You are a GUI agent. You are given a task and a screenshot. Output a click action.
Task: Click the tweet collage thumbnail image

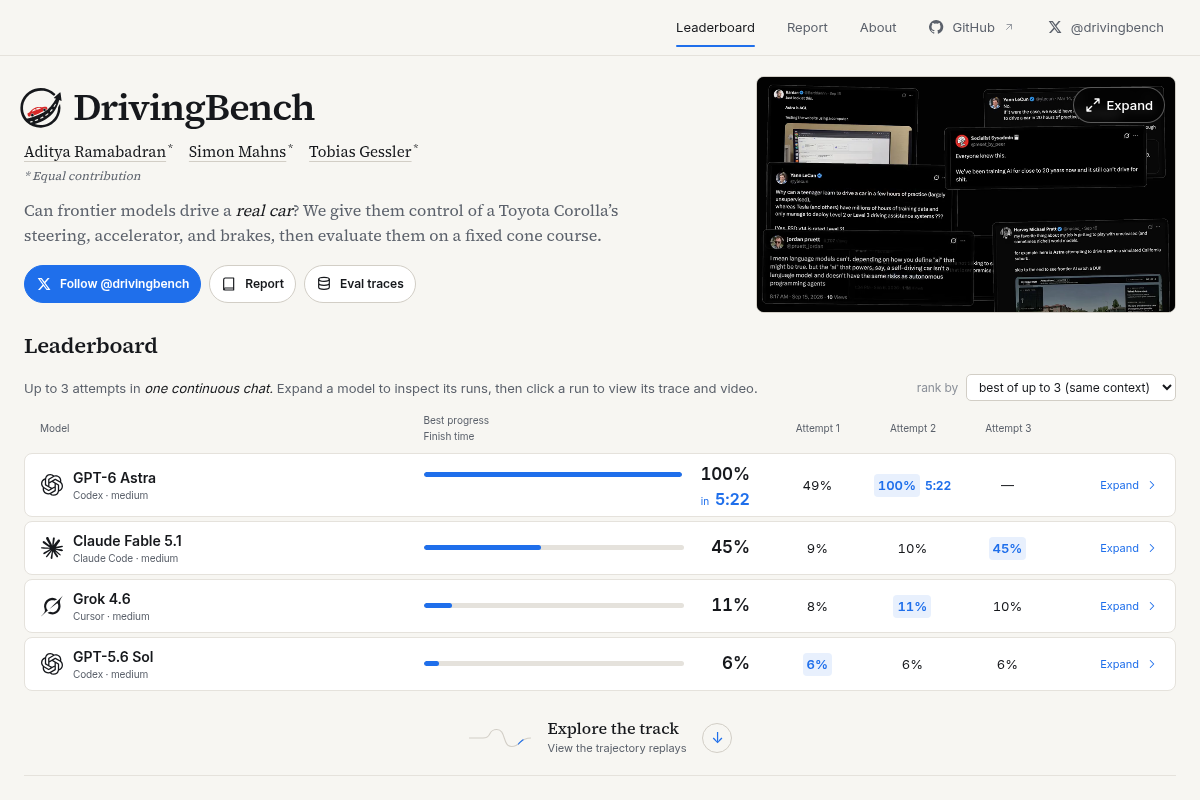[966, 194]
